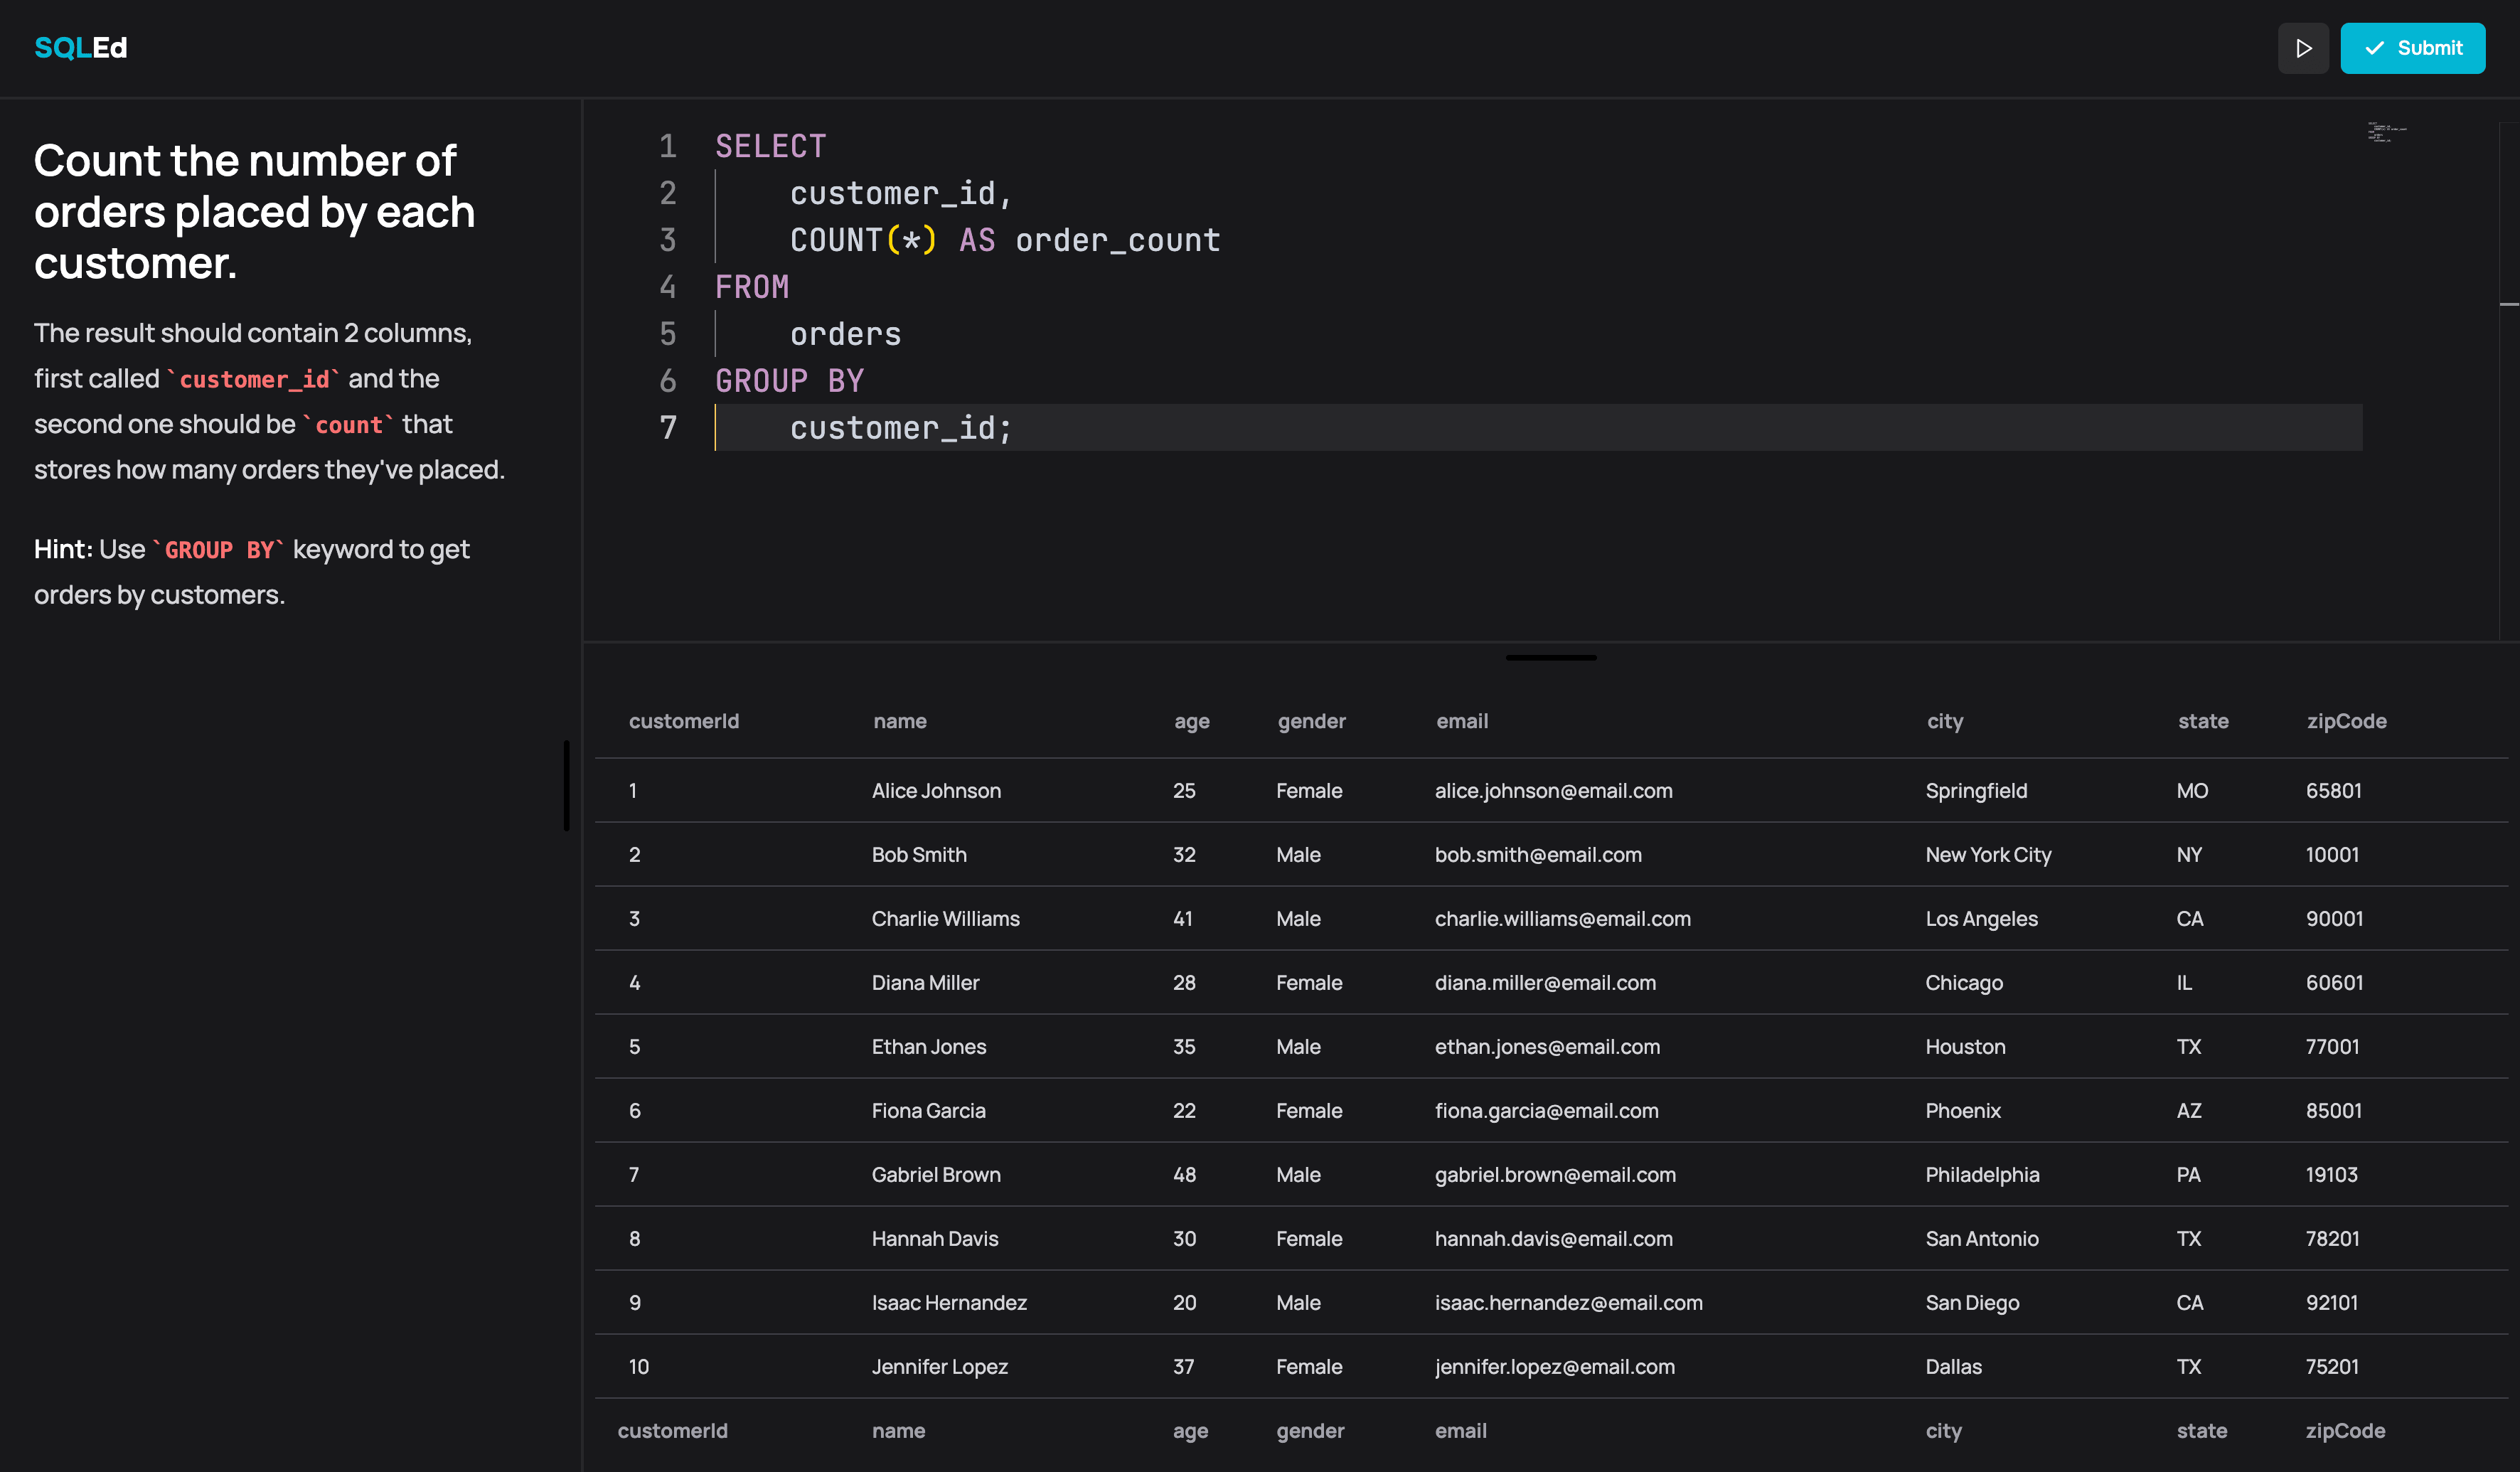Click the GROUP BY hint code text
The image size is (2520, 1472).
(x=219, y=550)
